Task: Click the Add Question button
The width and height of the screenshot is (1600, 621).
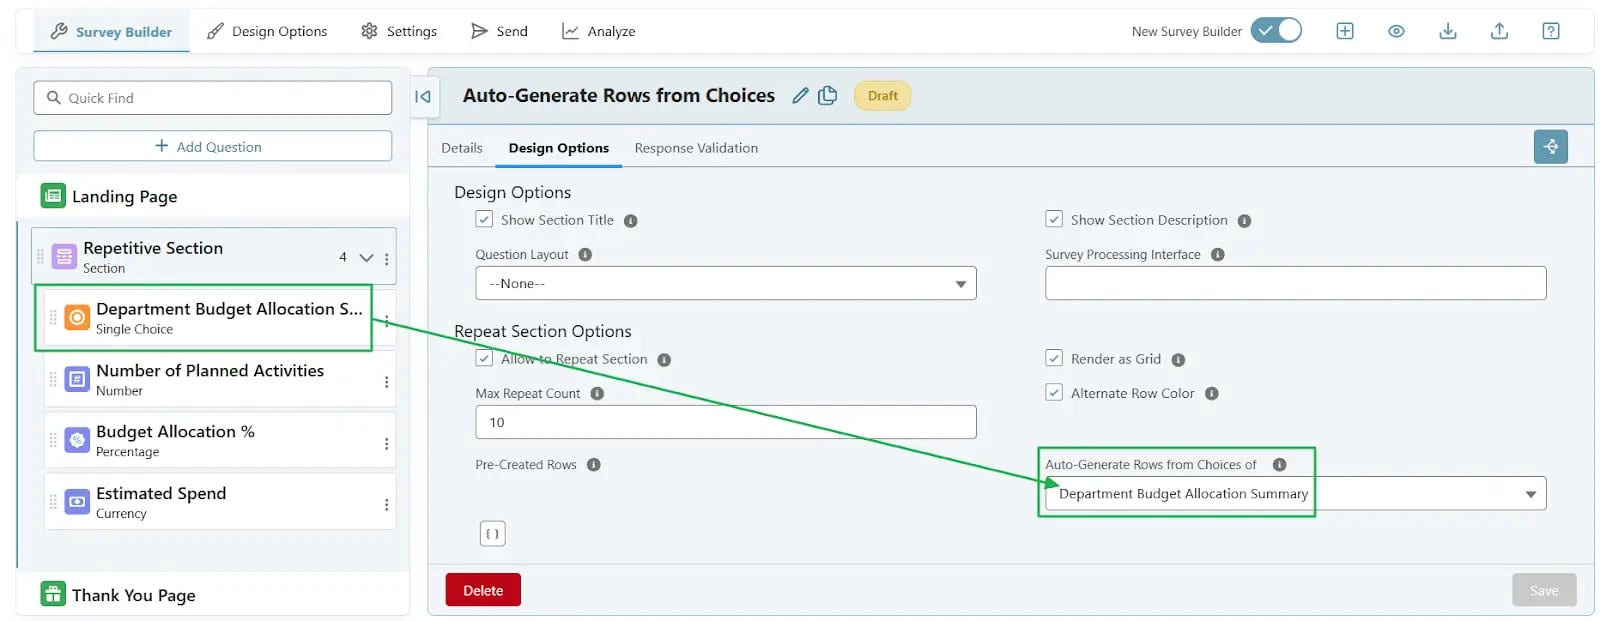Action: click(212, 146)
